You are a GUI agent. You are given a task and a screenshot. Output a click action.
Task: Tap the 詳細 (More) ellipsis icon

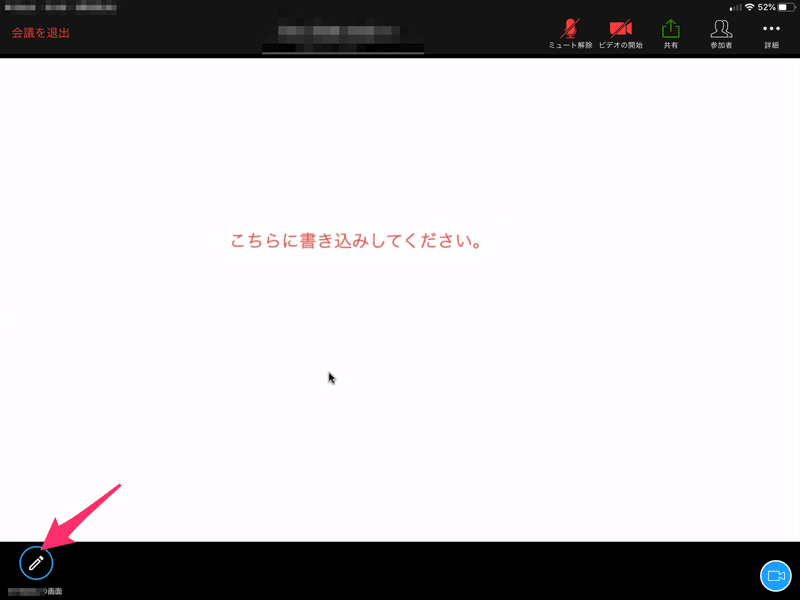[770, 32]
